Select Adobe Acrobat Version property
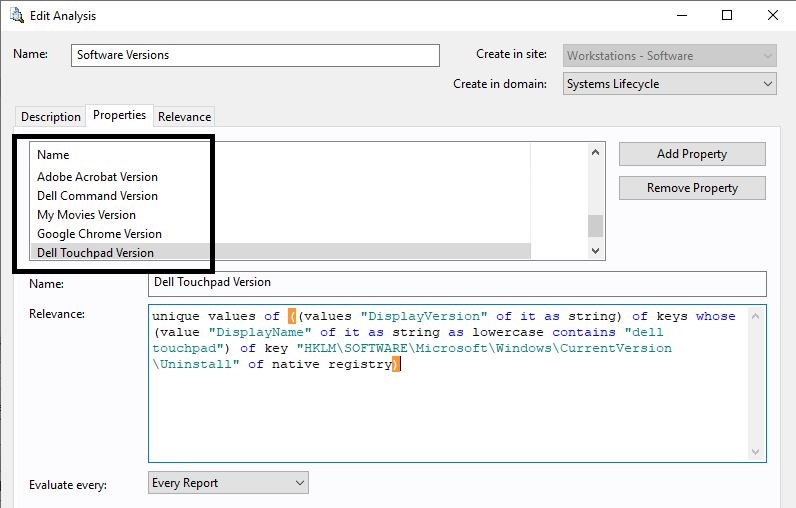Viewport: 796px width, 508px height. [x=97, y=177]
